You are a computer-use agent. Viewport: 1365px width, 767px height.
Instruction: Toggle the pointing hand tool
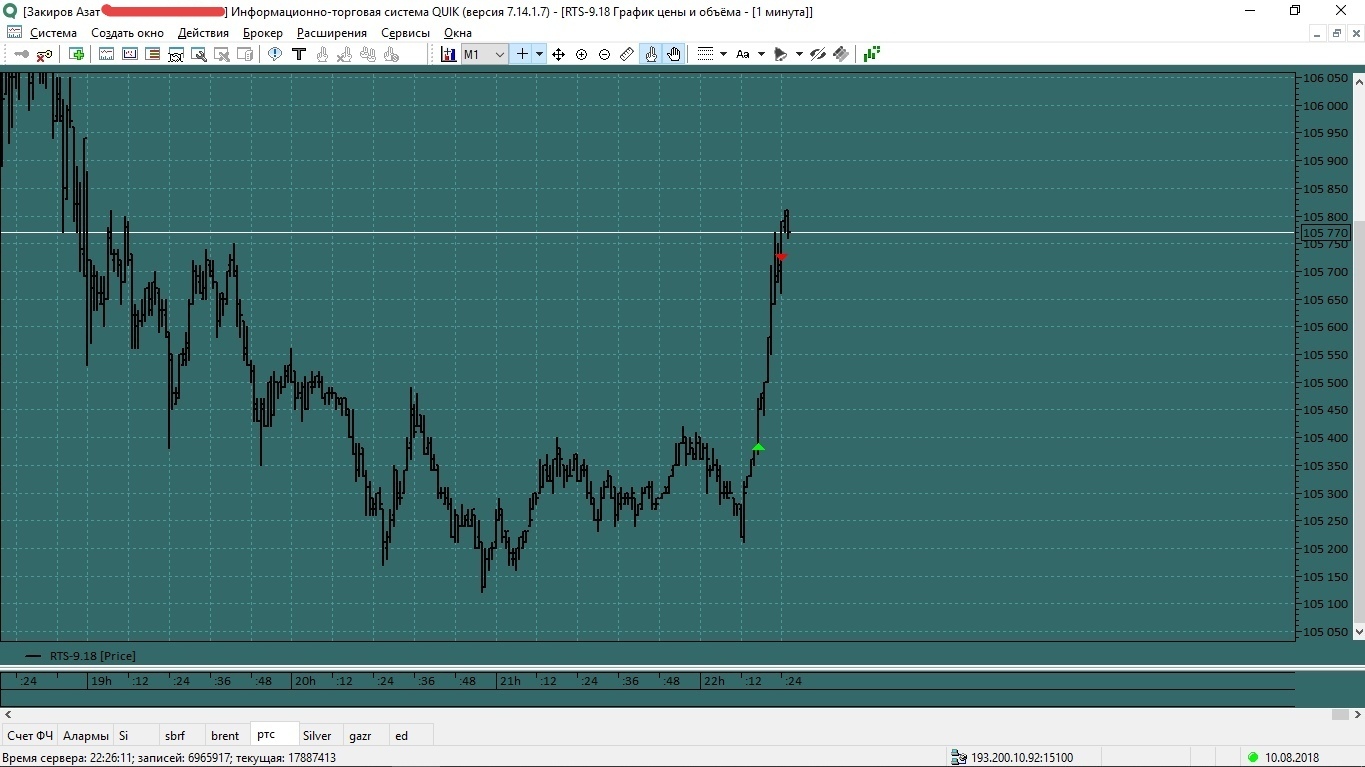(x=651, y=54)
